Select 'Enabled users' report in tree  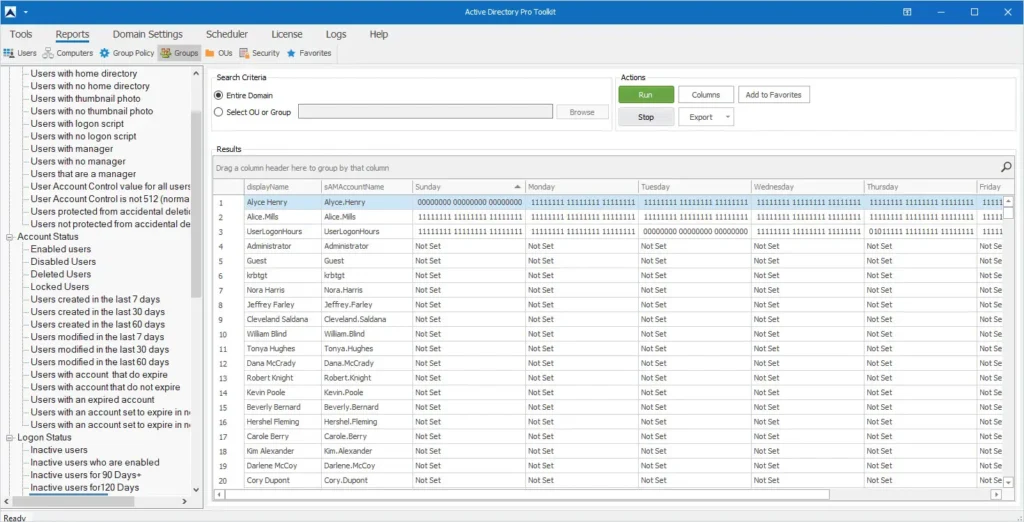[61, 249]
